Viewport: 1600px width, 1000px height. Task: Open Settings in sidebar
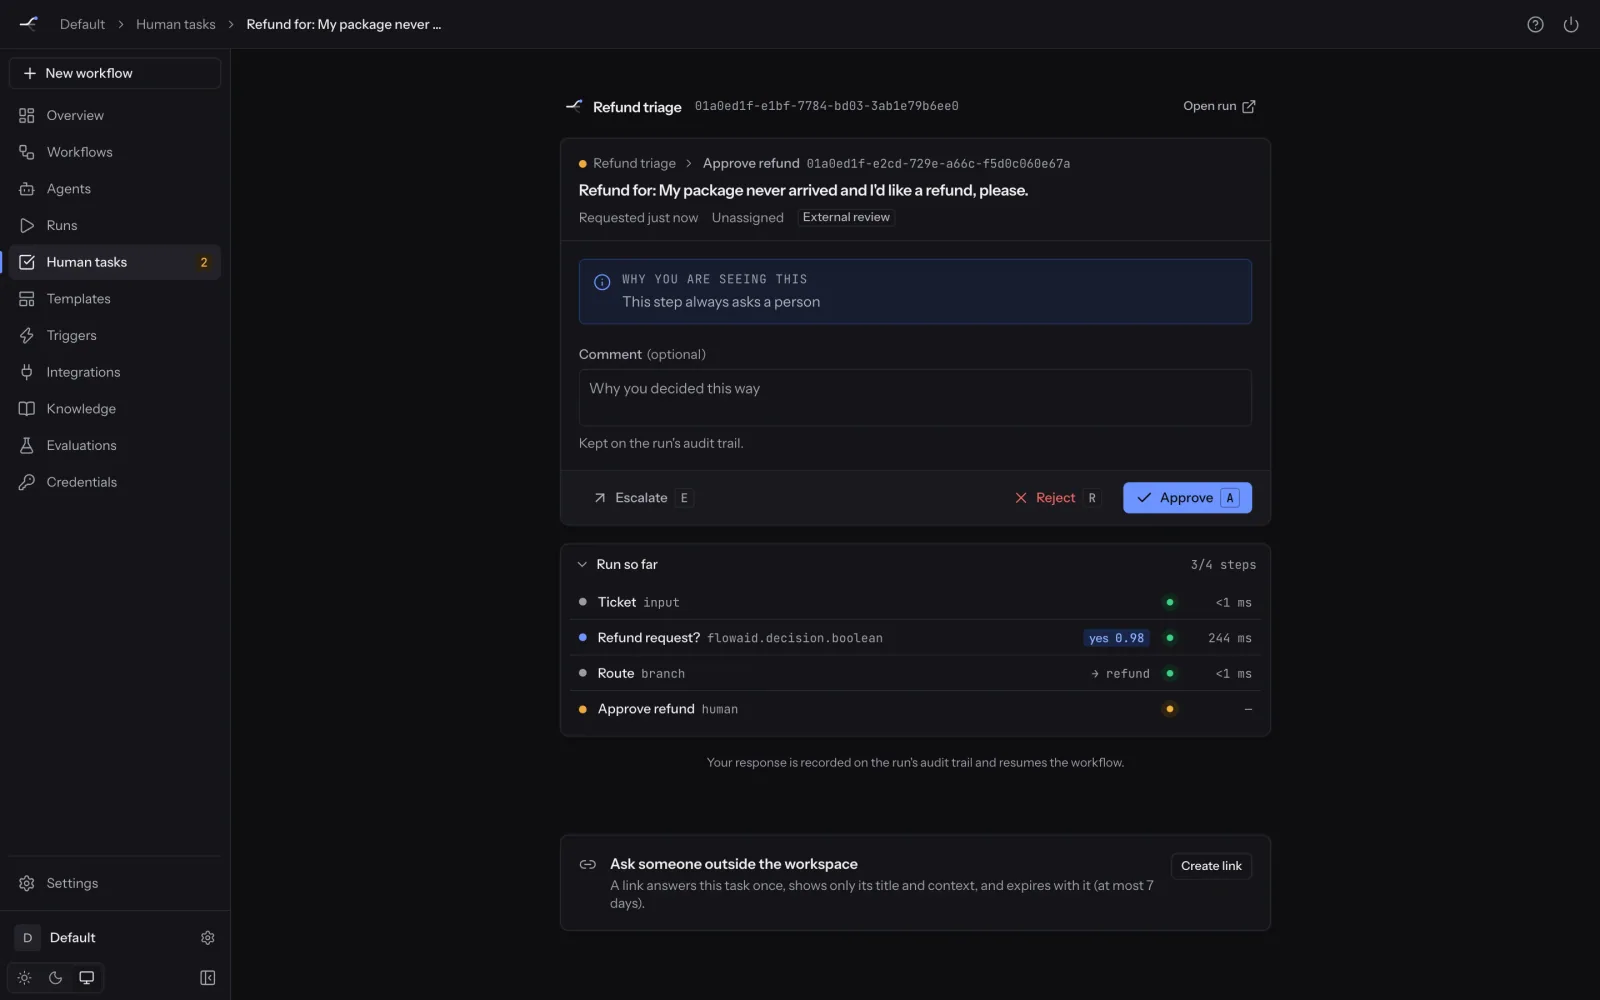click(x=115, y=883)
